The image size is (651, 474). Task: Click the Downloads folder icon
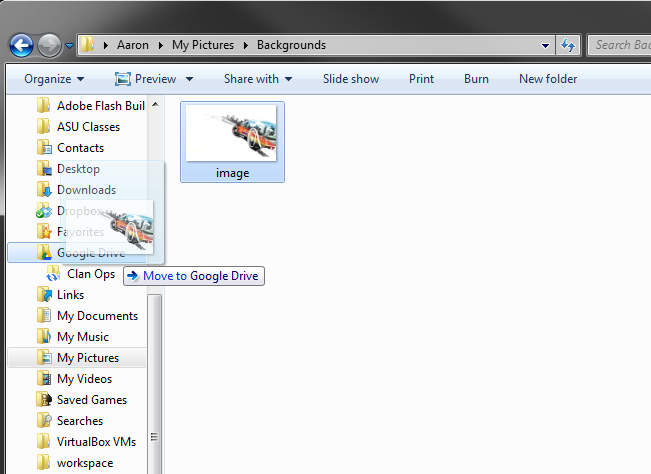44,190
